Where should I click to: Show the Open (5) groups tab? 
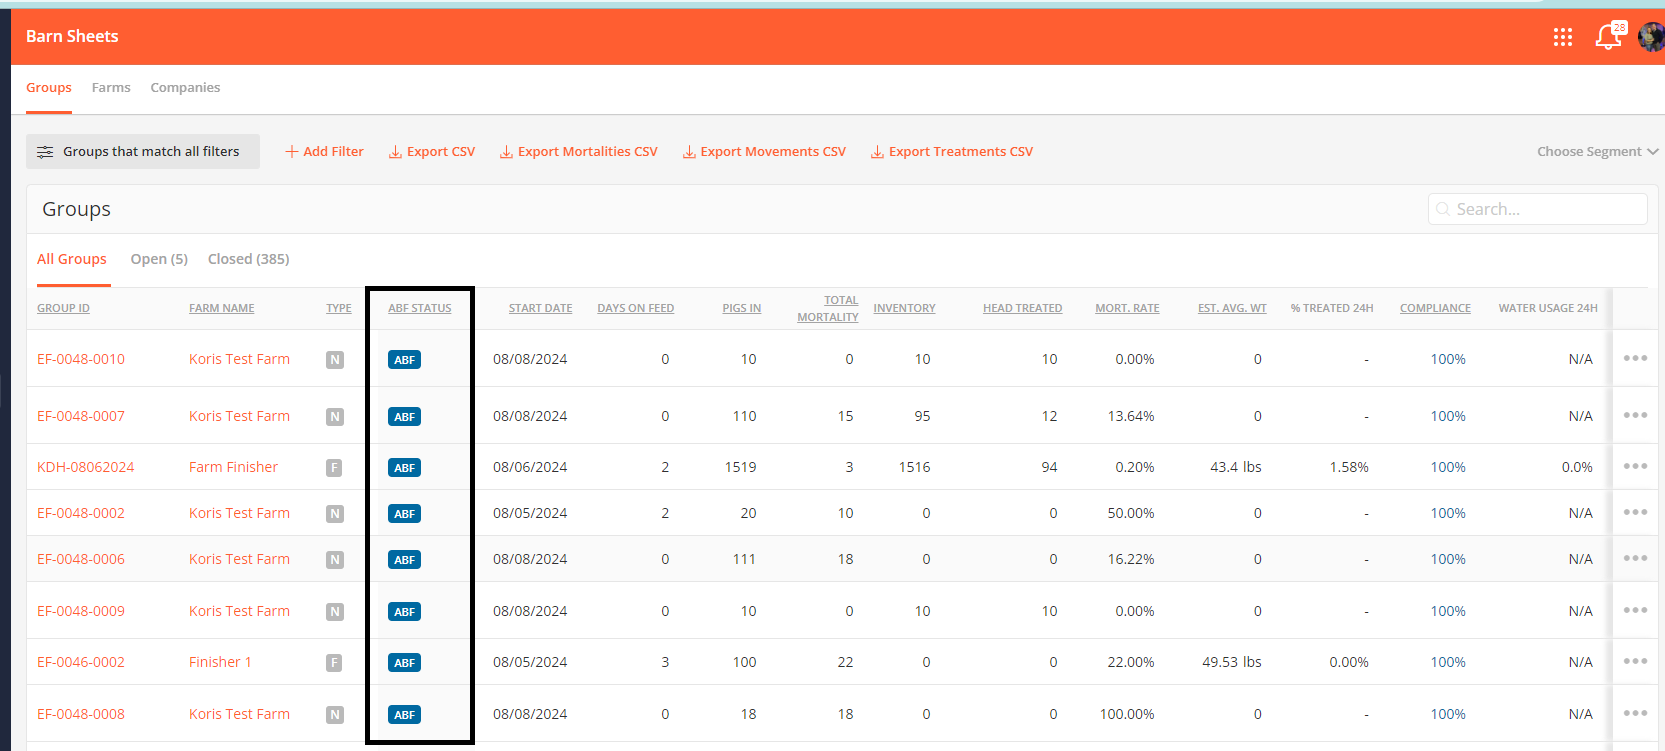(x=159, y=259)
